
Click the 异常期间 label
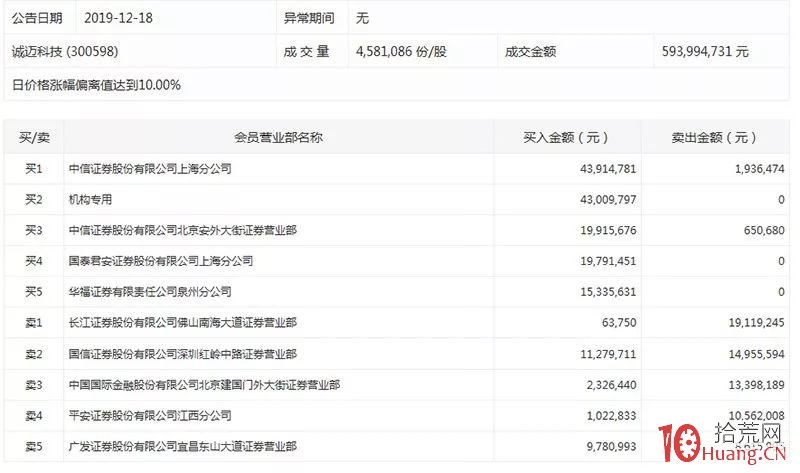309,18
